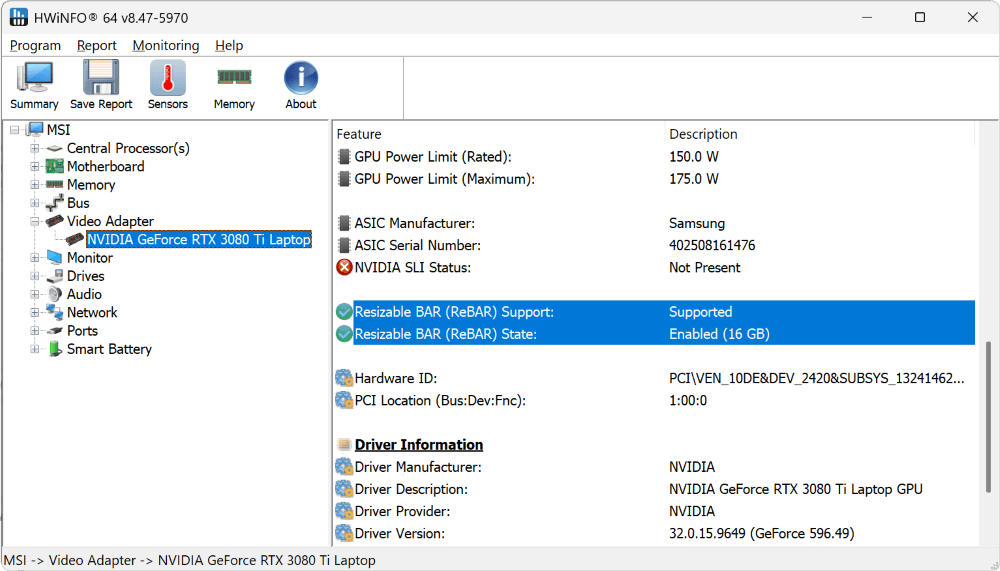Click the gear icon beside Driver Version
The width and height of the screenshot is (1000, 571).
[344, 533]
